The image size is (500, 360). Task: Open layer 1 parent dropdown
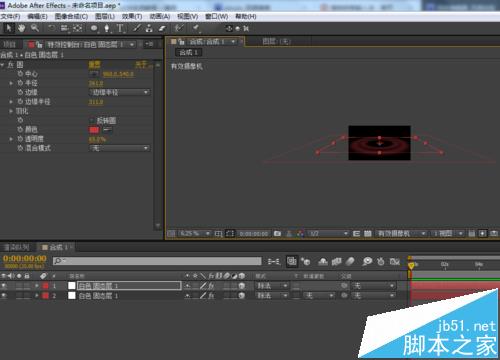373,286
